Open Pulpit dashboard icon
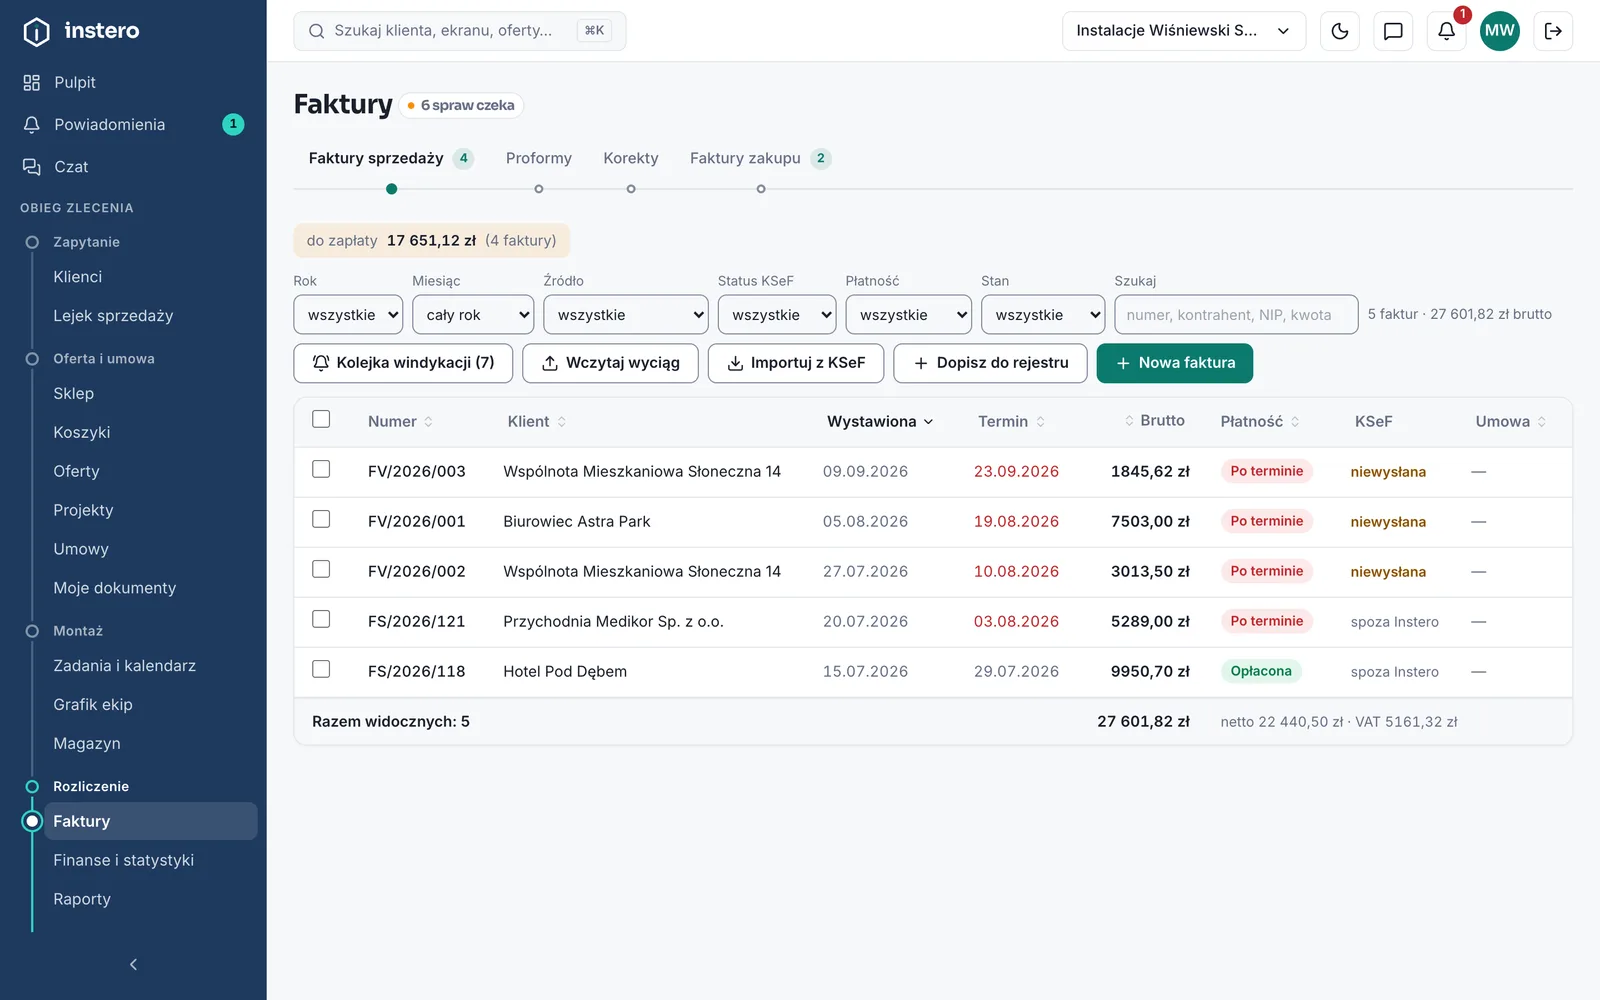1600x1000 pixels. coord(32,82)
